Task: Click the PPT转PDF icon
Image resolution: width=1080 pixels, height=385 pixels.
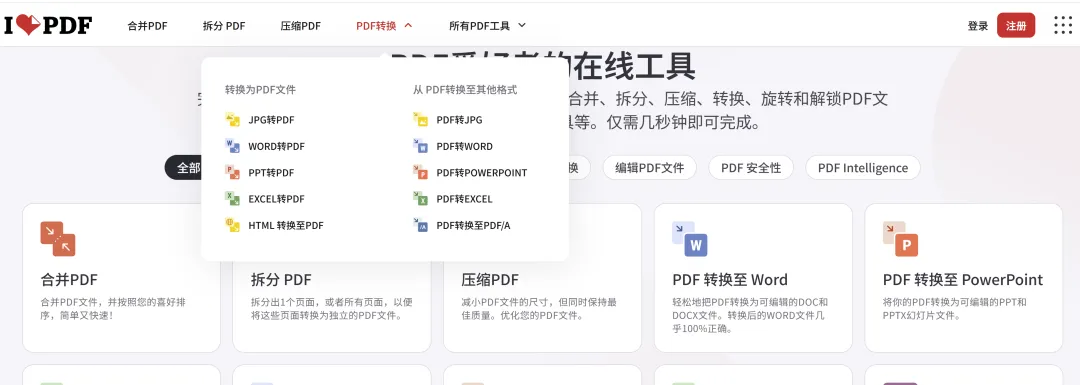Action: pos(232,172)
